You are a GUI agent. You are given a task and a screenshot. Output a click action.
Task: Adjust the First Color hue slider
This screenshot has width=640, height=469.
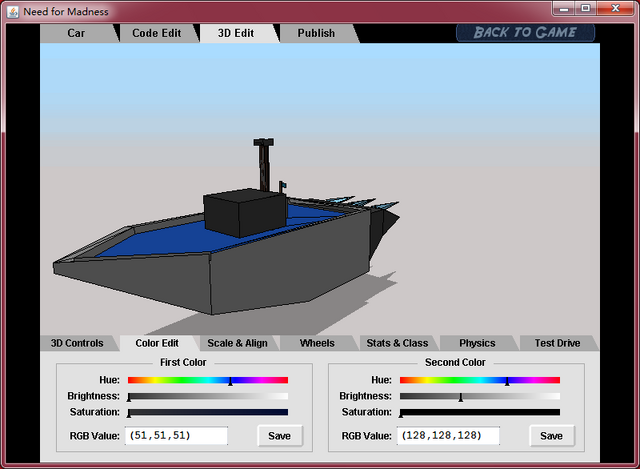tap(208, 380)
